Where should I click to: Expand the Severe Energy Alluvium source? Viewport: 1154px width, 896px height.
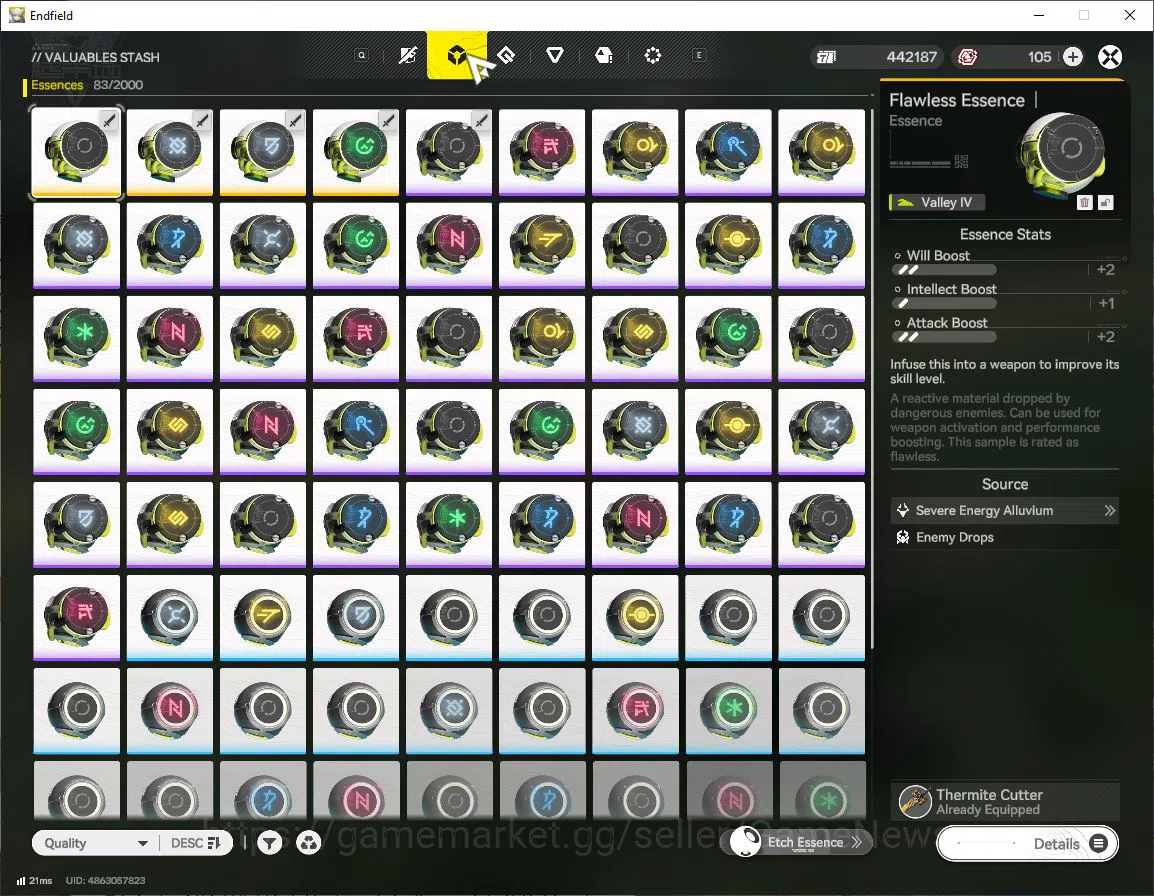coord(1005,510)
